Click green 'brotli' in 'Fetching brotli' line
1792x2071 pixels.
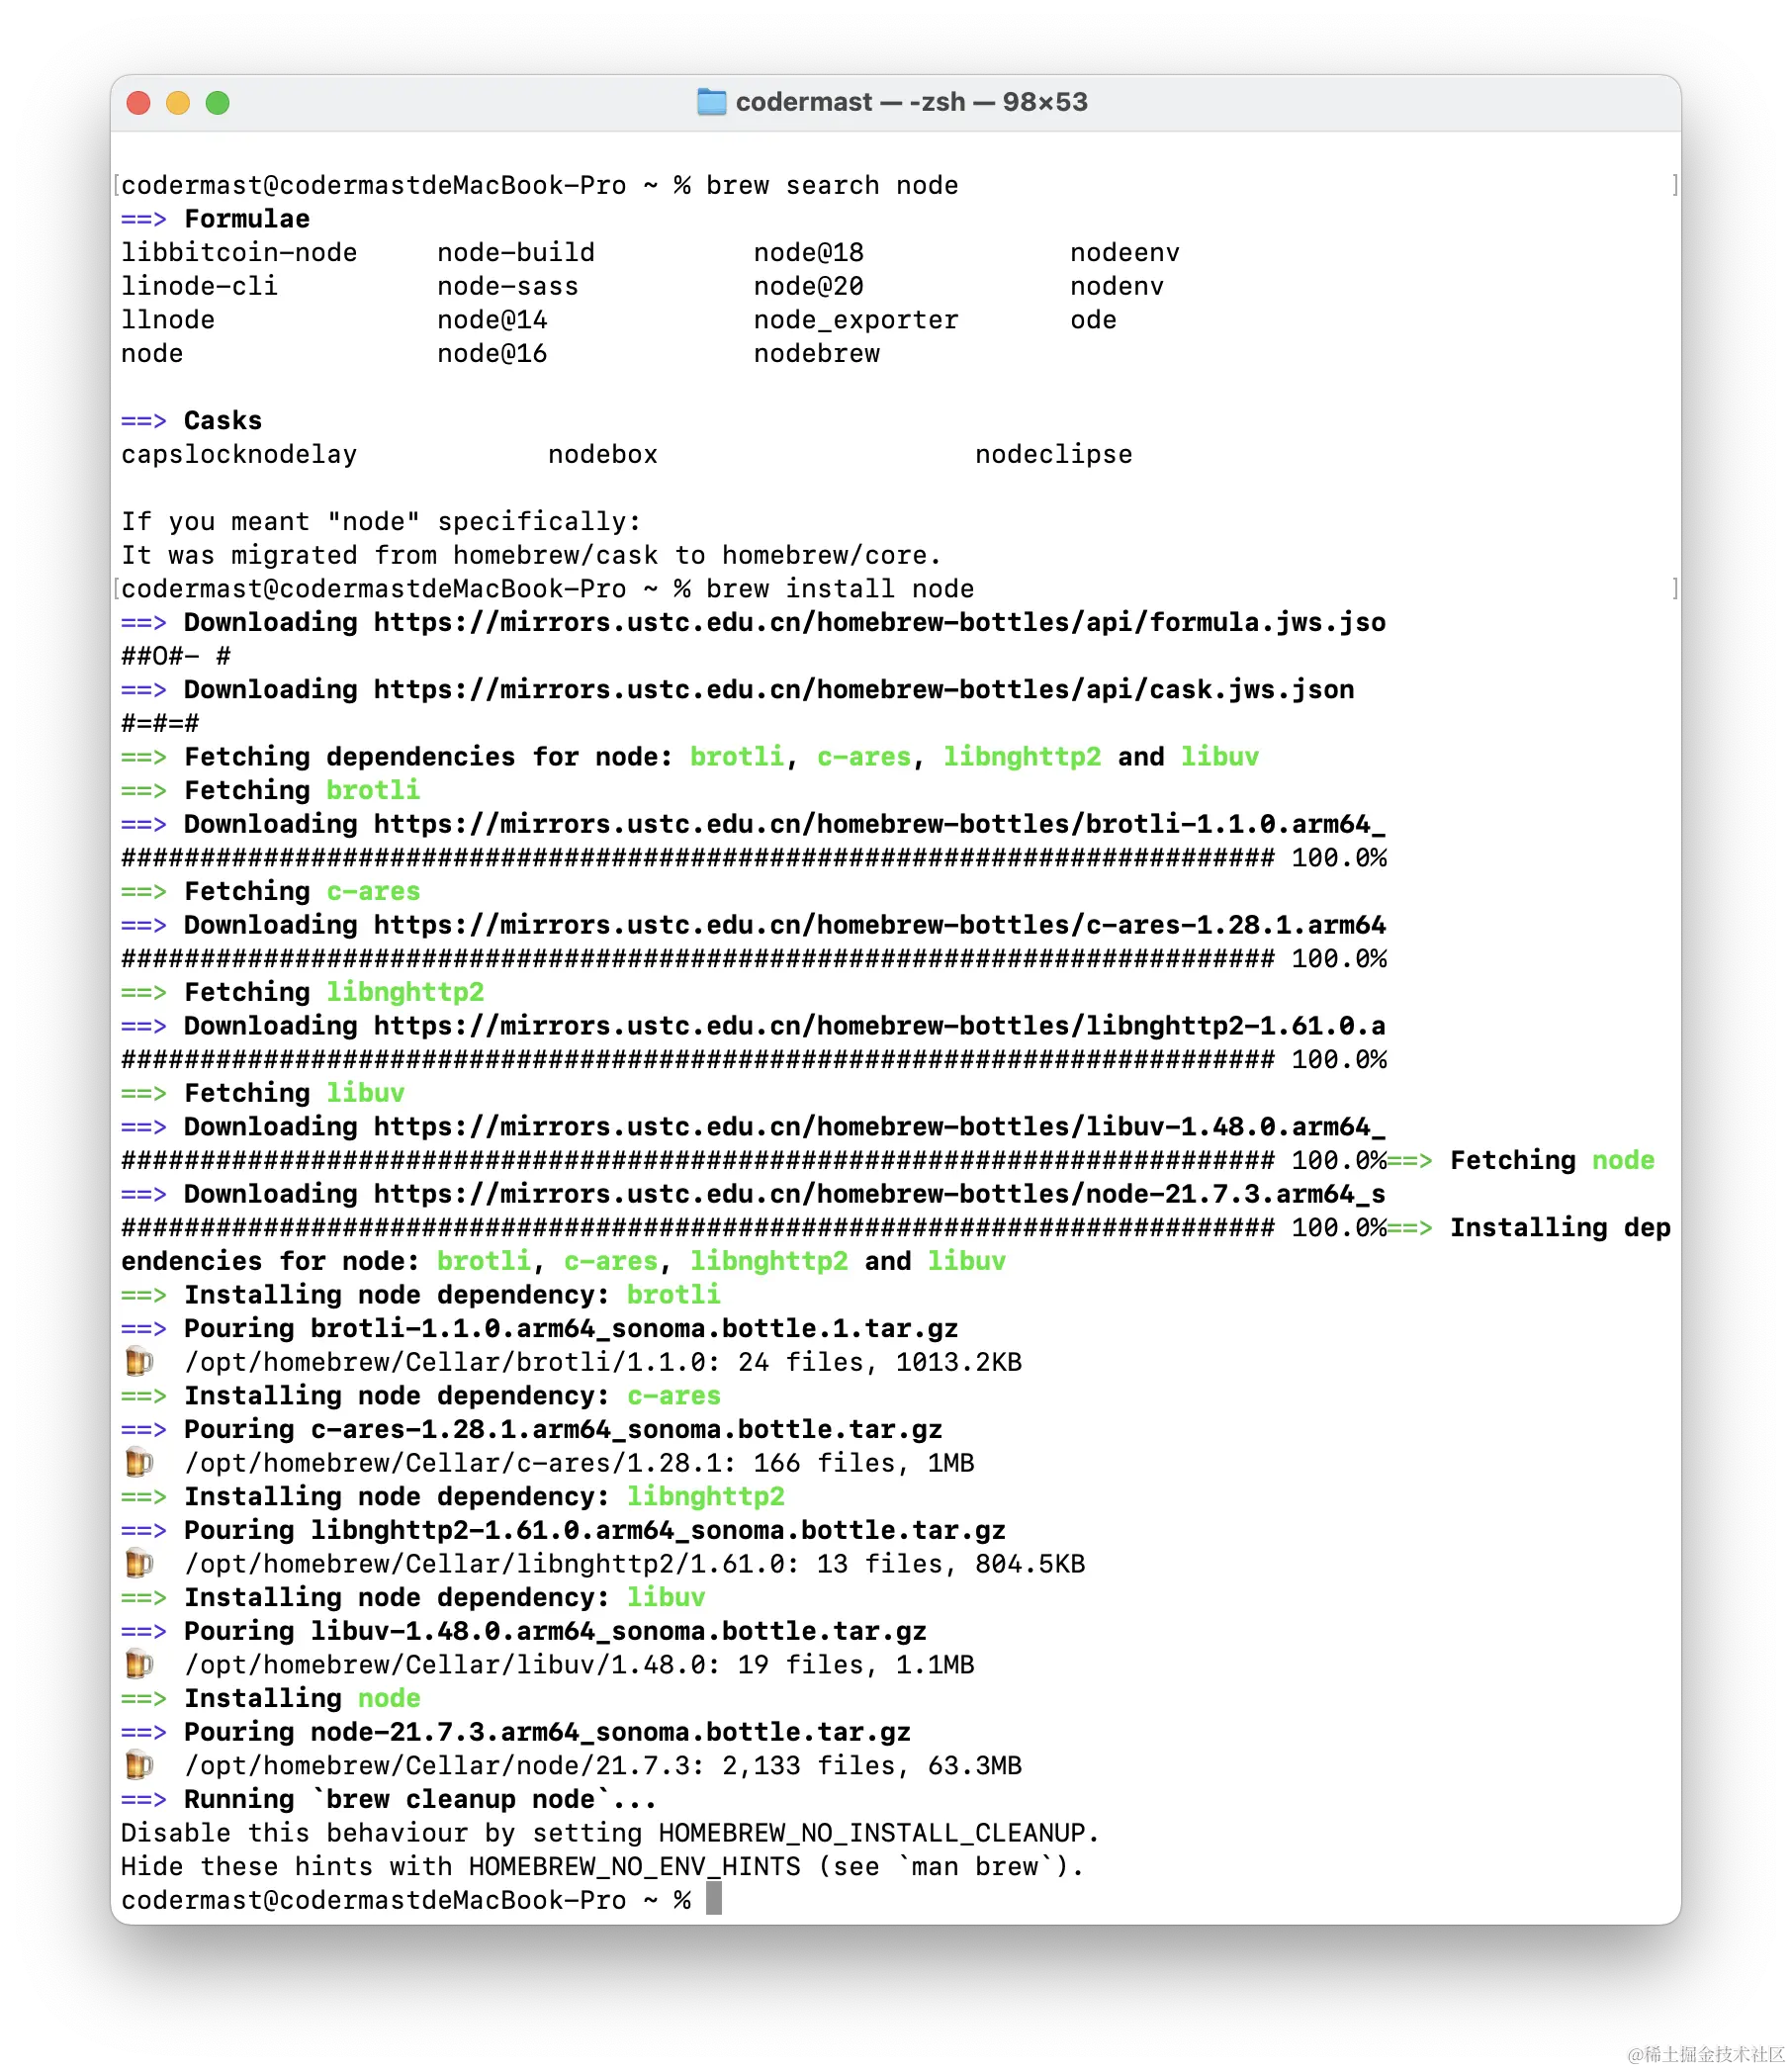(x=373, y=791)
